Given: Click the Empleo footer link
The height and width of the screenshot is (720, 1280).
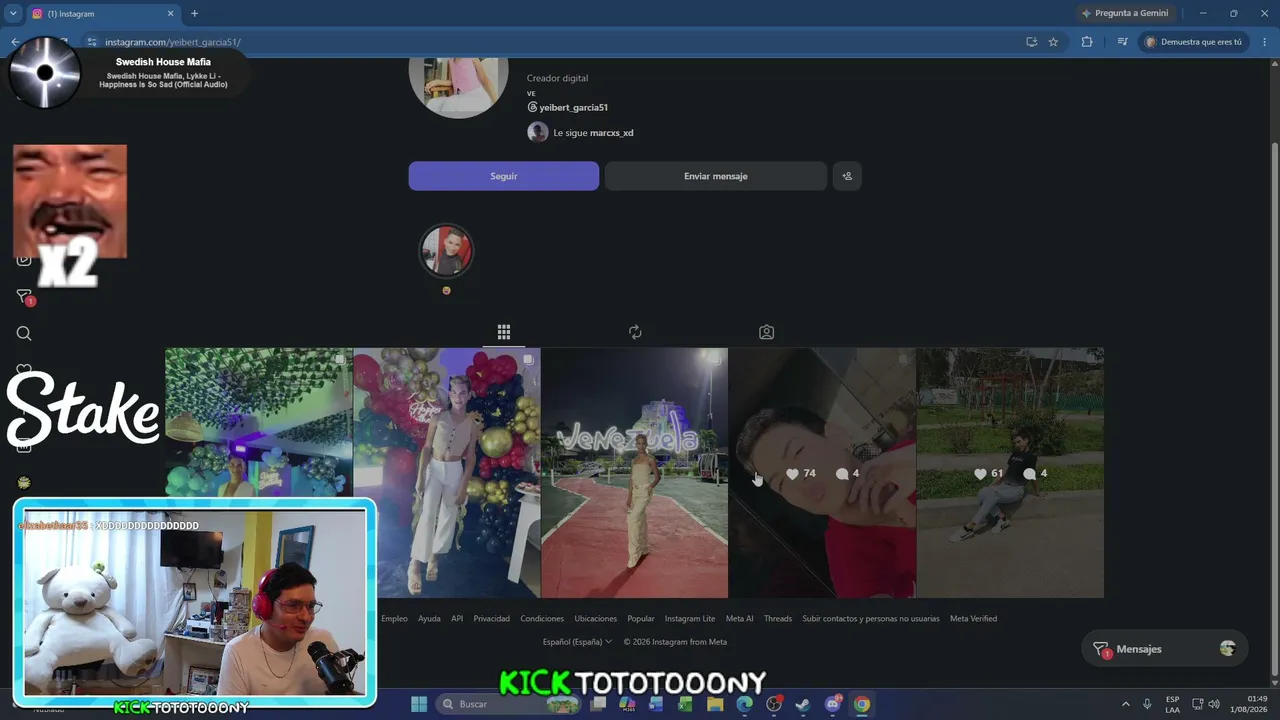Looking at the screenshot, I should [x=394, y=619].
